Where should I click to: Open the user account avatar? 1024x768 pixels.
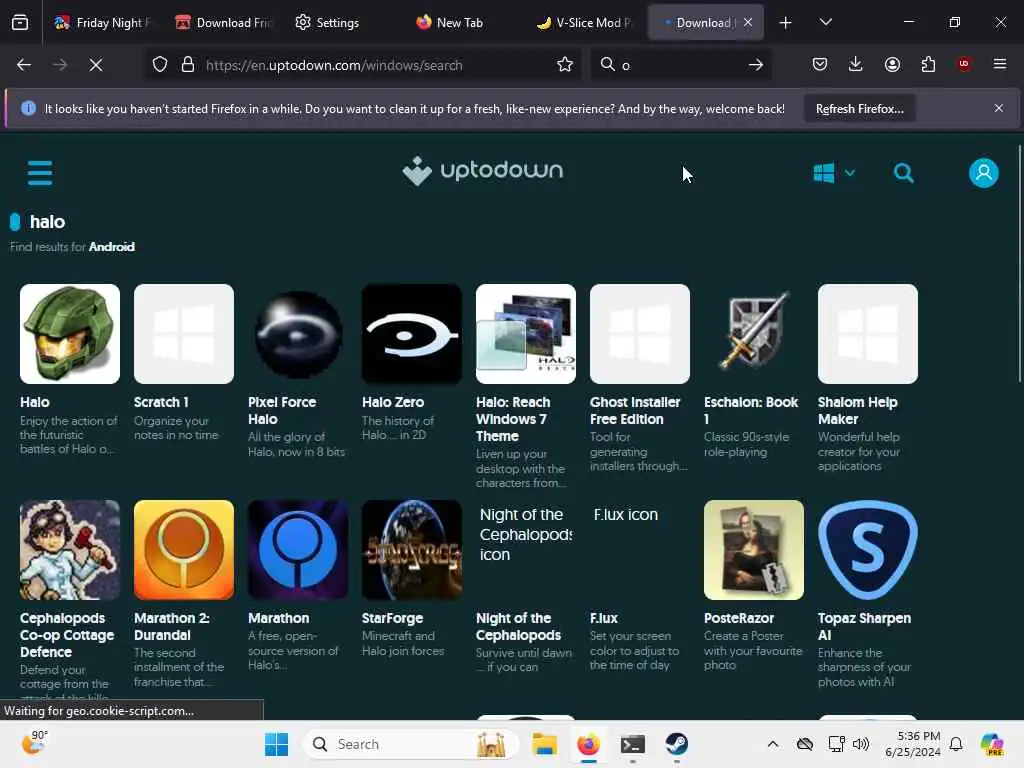coord(984,173)
